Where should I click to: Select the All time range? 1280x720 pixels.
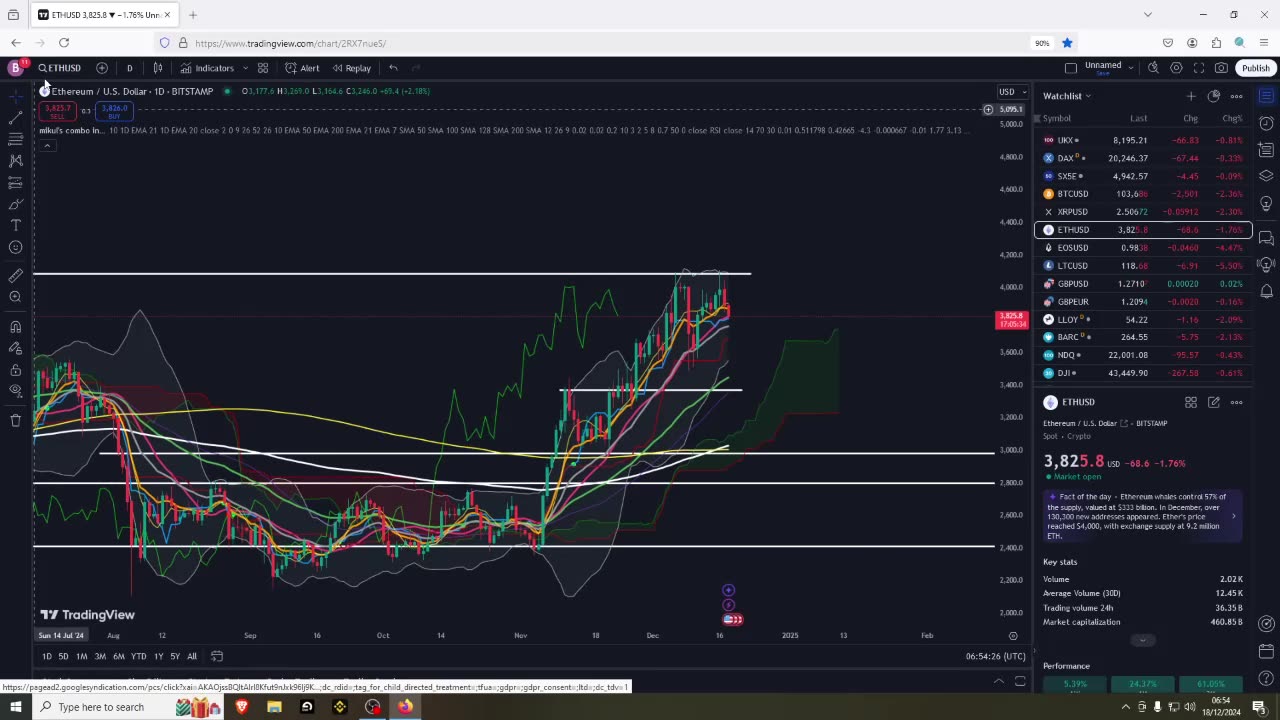click(192, 656)
